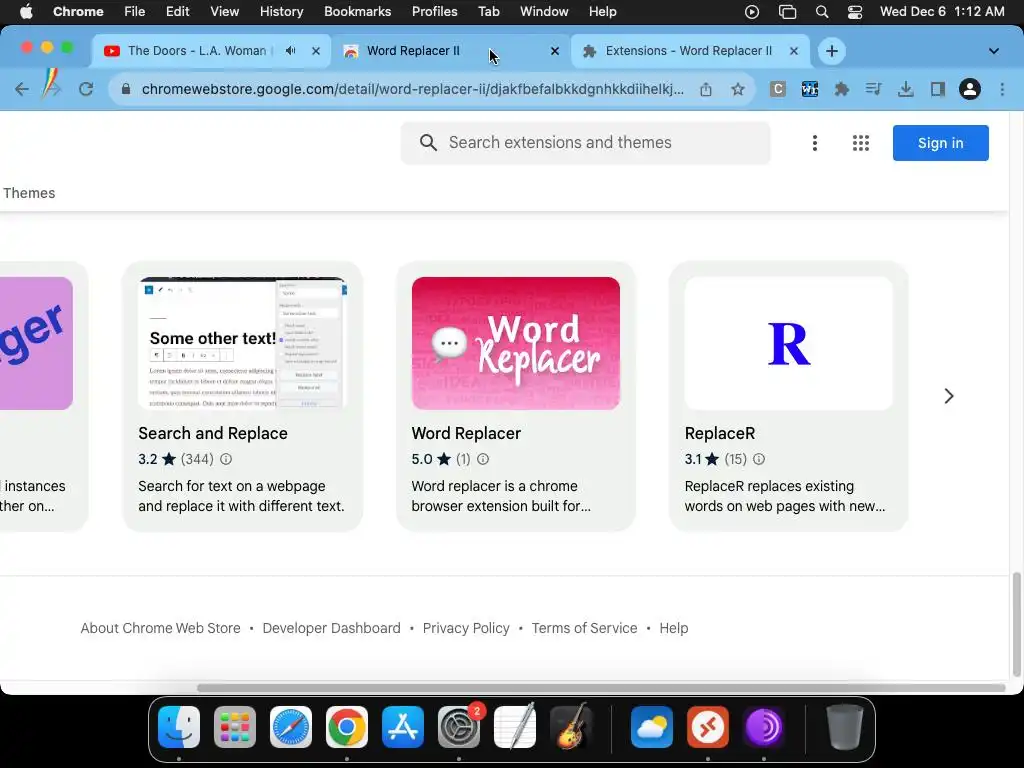This screenshot has height=768, width=1024.
Task: Open App Store from the dock
Action: [x=403, y=727]
